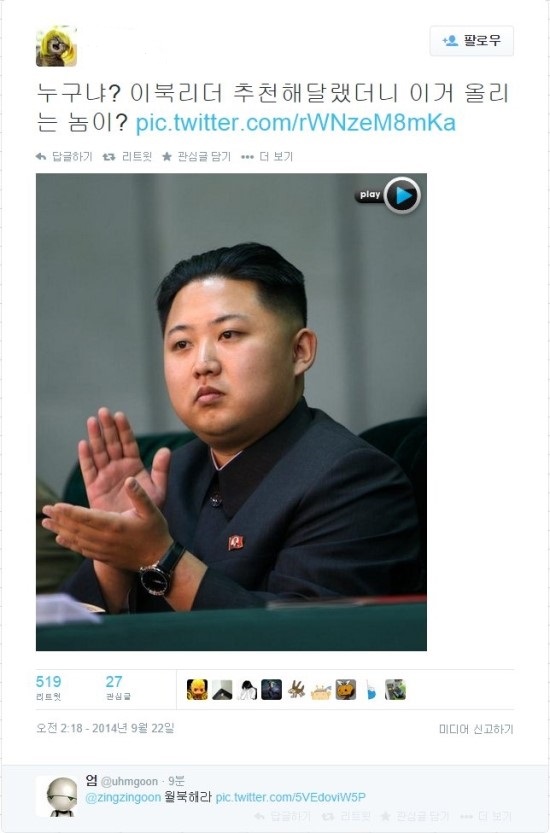Viewport: 550px width, 833px height.
Task: Open the @zingzingoon mention link
Action: pos(123,797)
